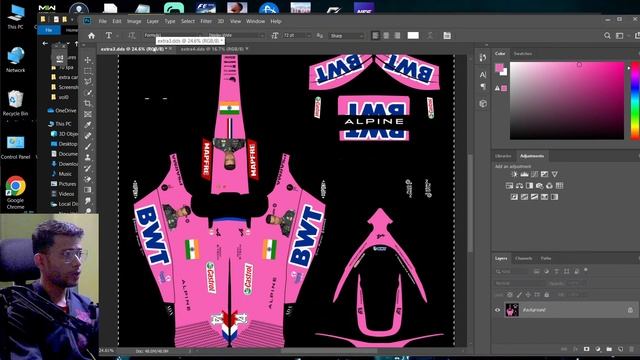Select the Brush tool
This screenshot has height=360, width=640.
88,147
